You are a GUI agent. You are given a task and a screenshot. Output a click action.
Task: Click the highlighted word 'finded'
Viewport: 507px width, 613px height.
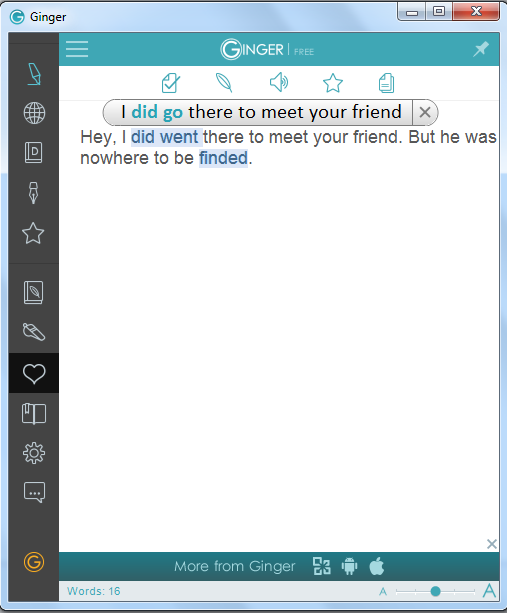point(223,158)
